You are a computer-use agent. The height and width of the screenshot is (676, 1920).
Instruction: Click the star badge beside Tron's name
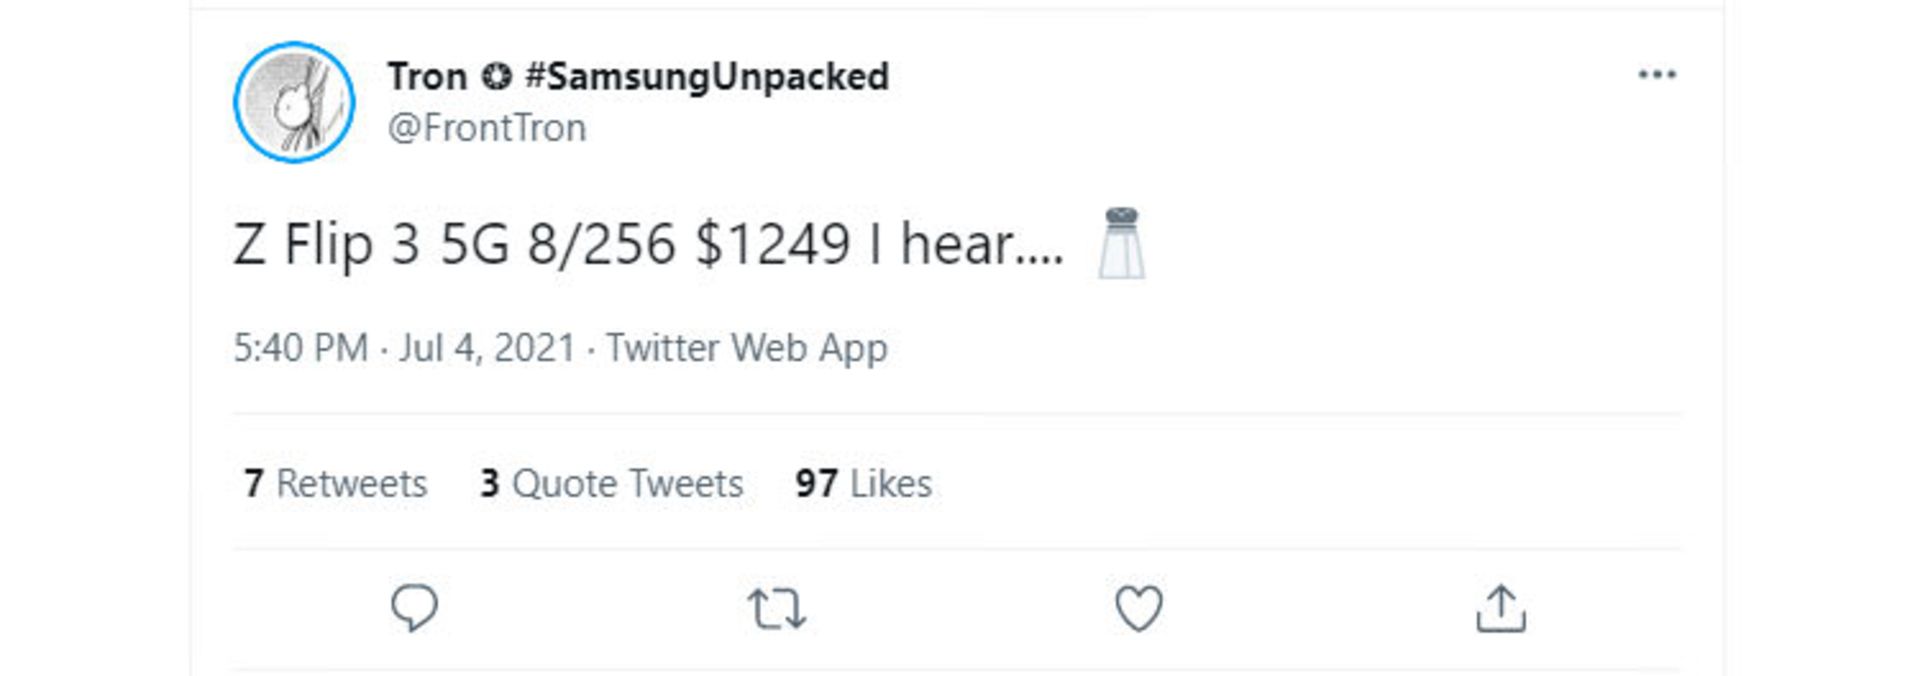point(496,76)
